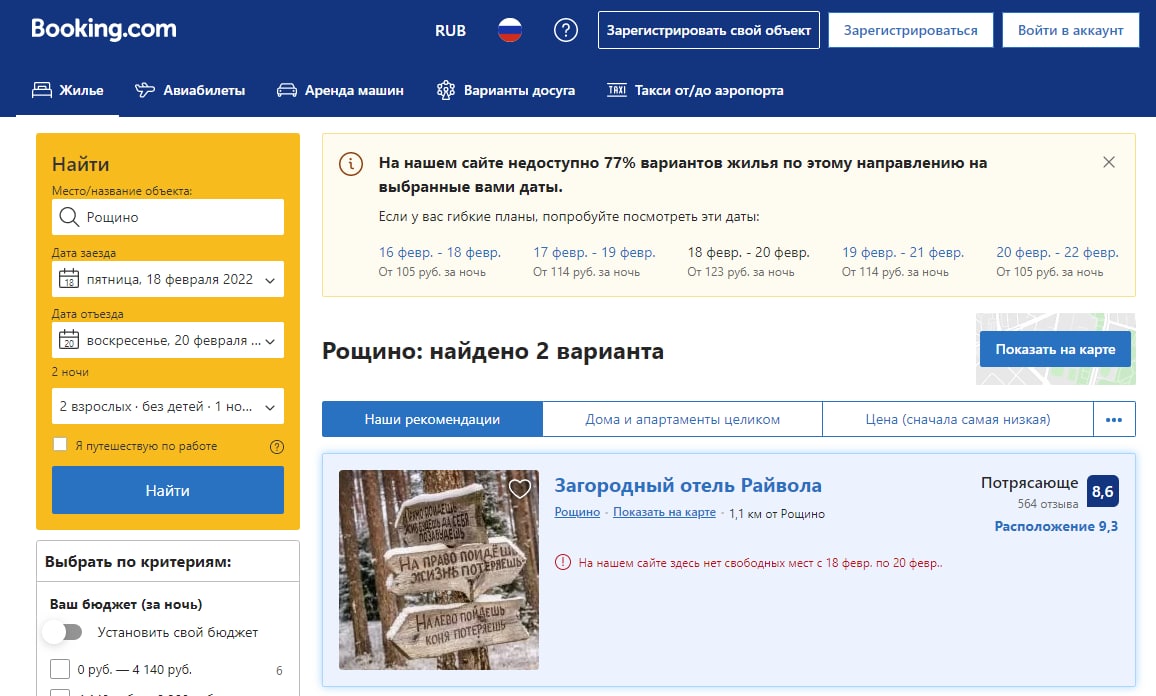The image size is (1156, 696).
Task: Click the Зарегистрироваться button
Action: point(910,30)
